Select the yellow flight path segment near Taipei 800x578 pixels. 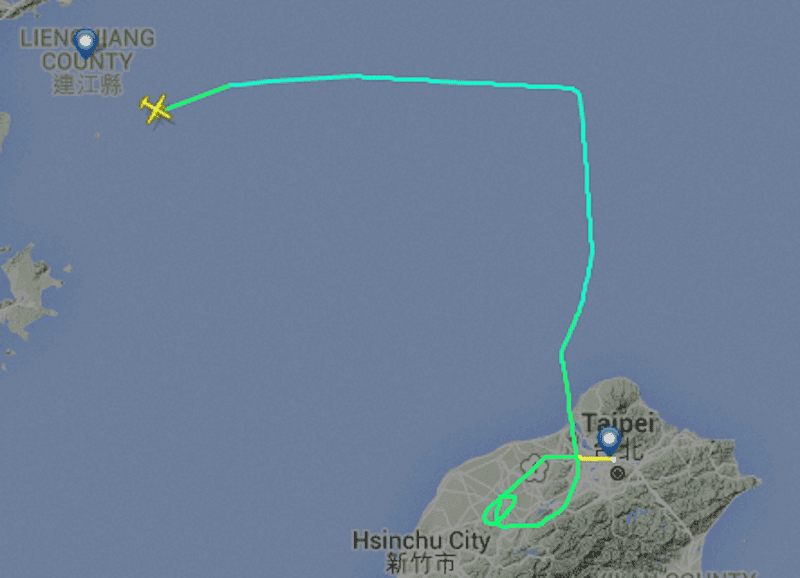596,459
